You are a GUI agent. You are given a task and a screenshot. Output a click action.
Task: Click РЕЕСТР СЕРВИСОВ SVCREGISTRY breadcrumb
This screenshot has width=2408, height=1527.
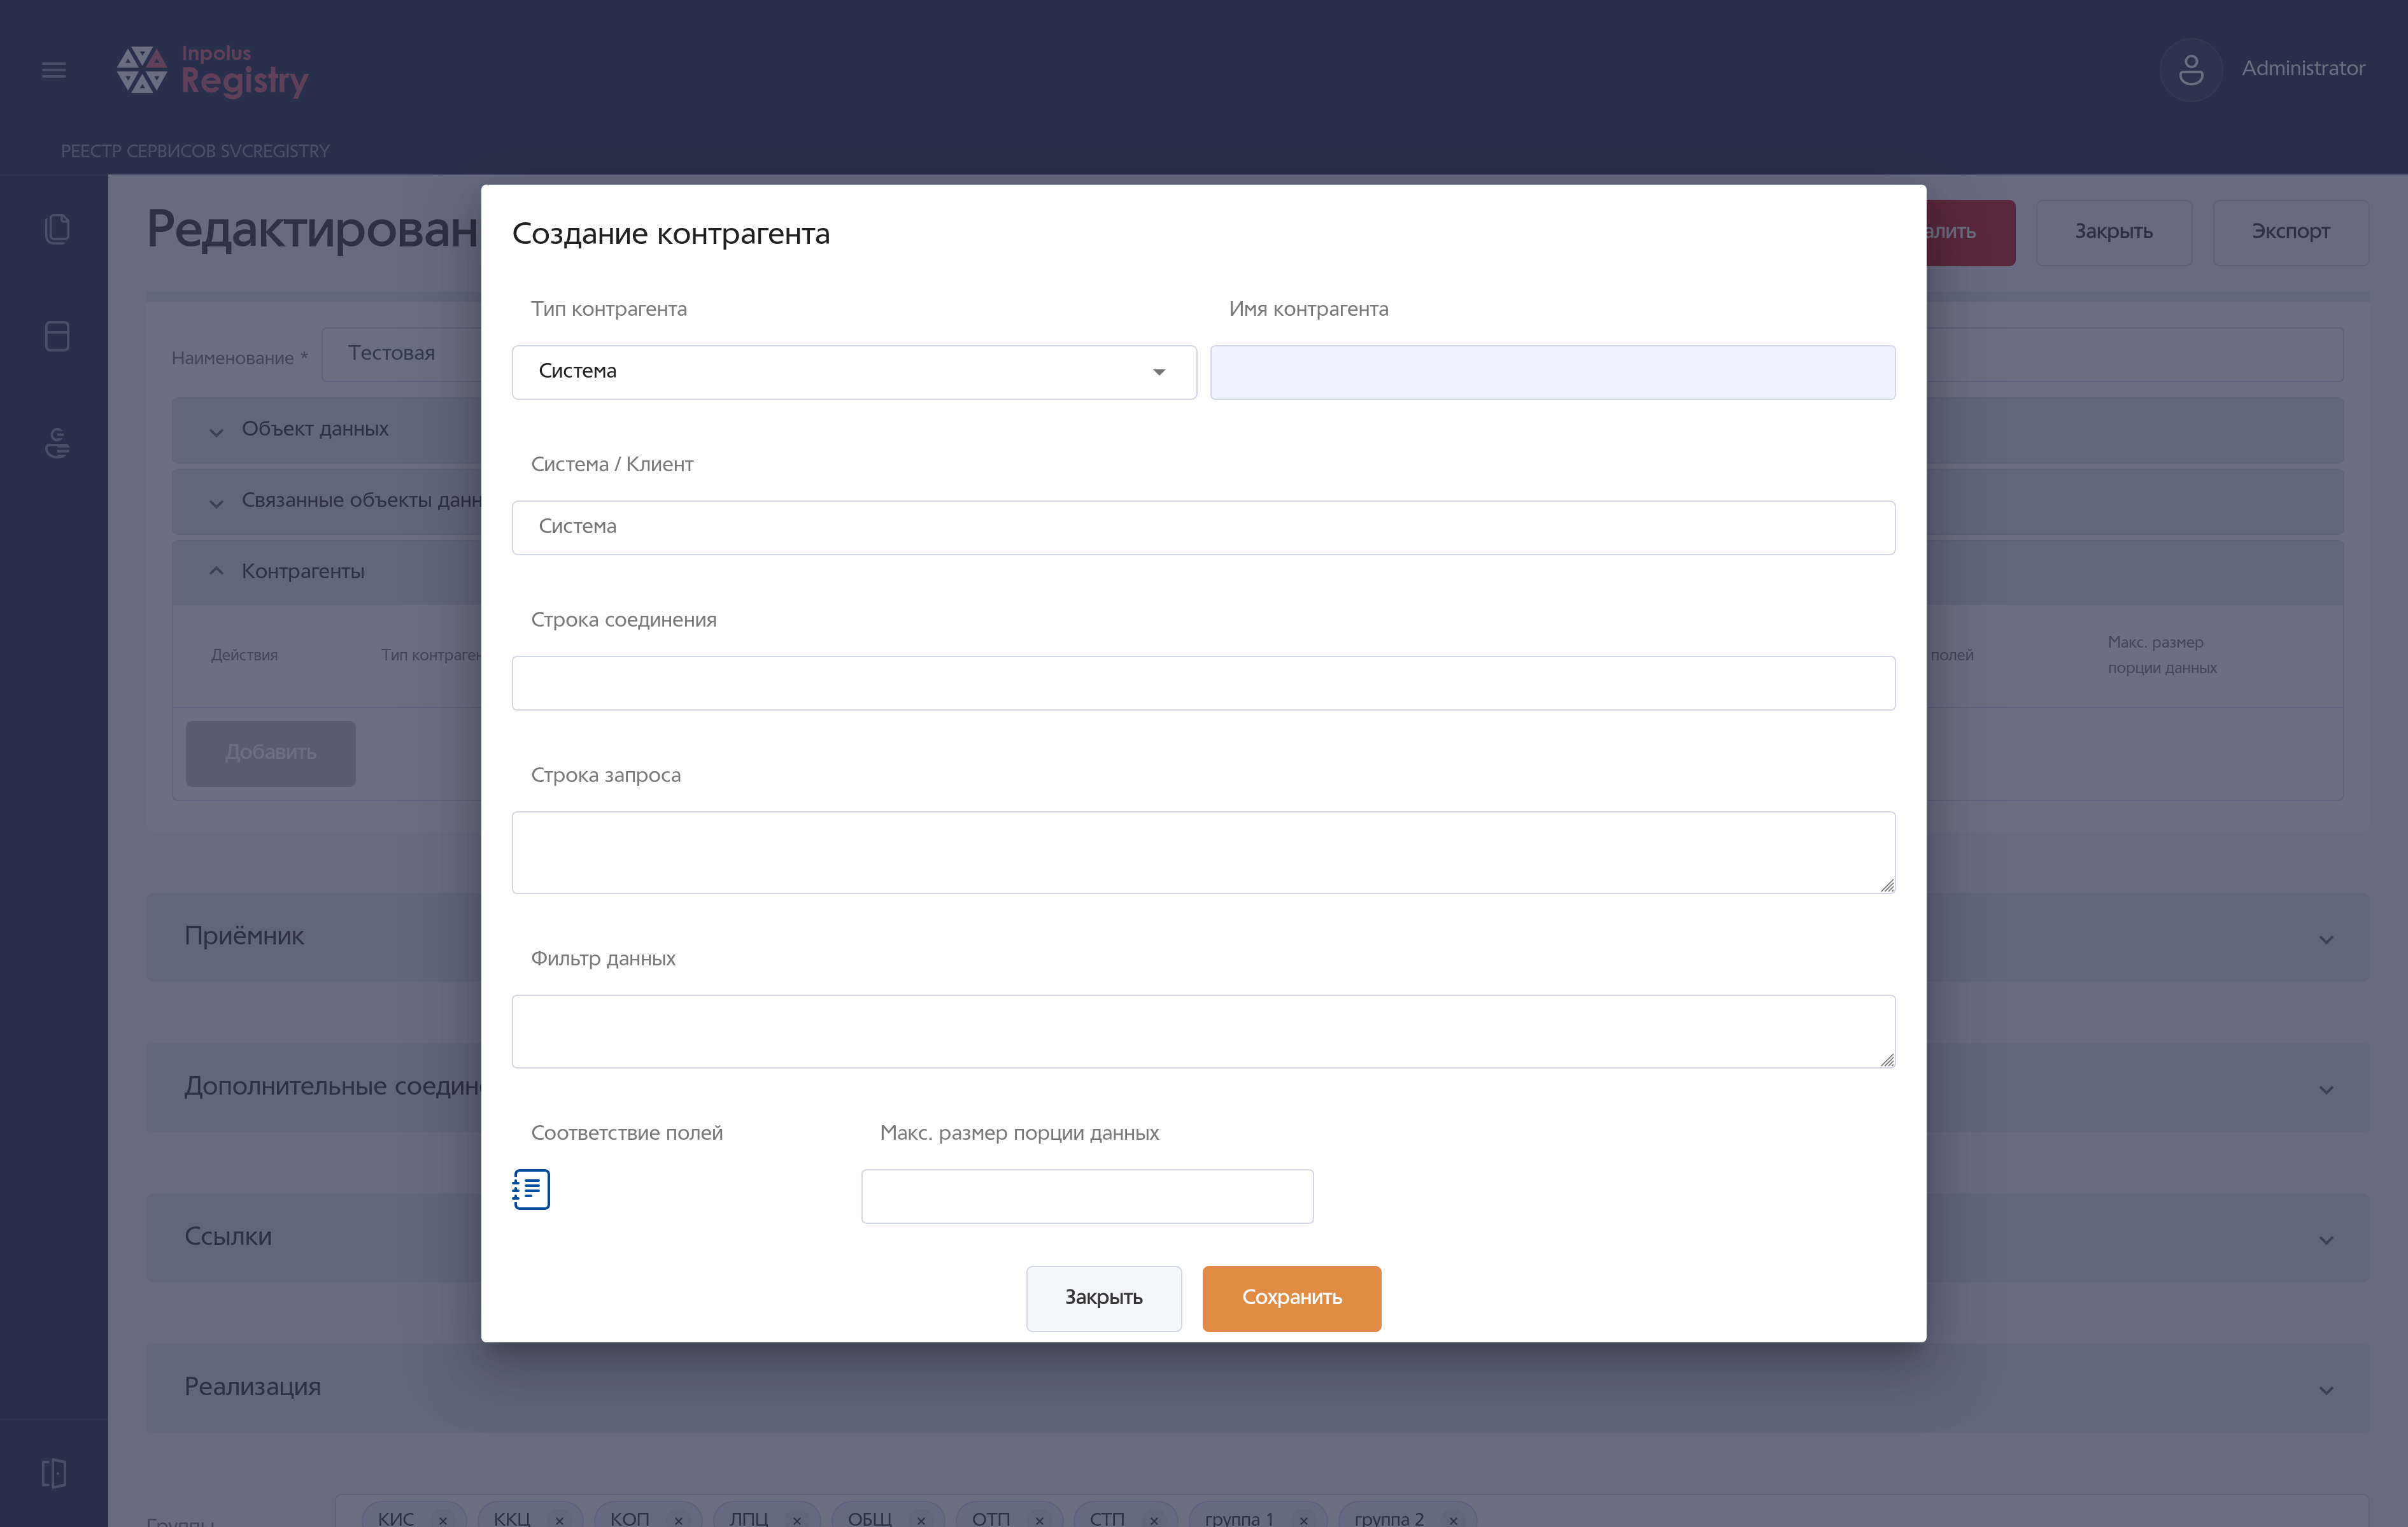pos(195,151)
